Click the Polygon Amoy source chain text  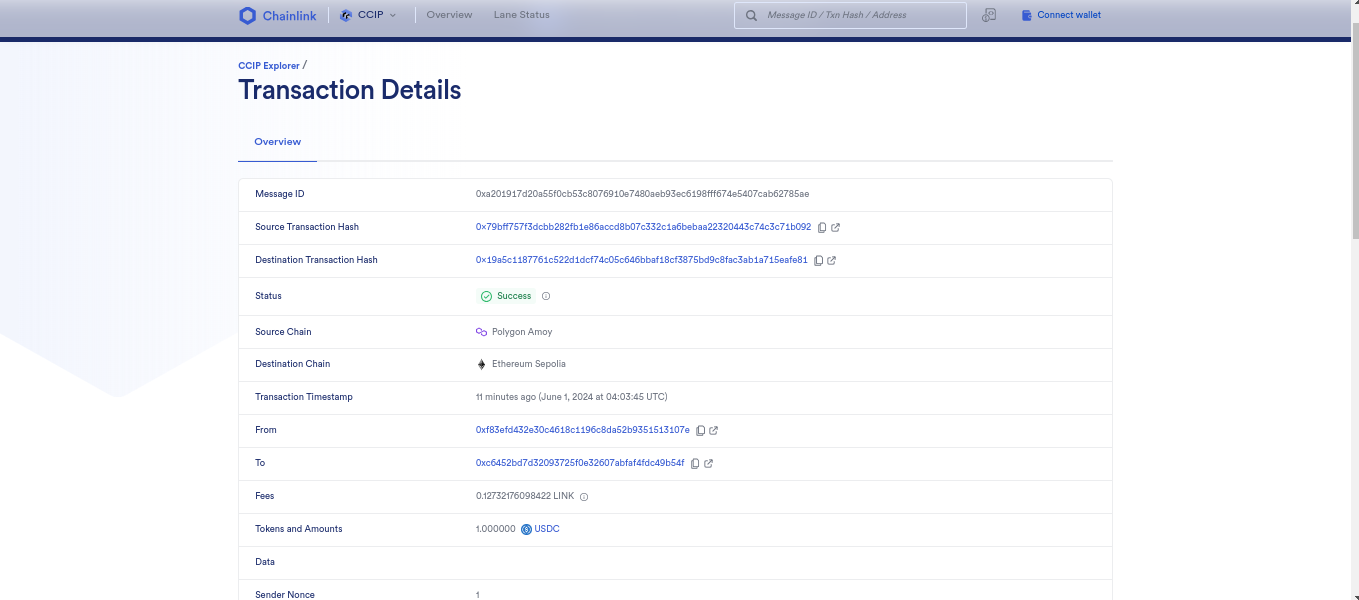pyautogui.click(x=522, y=332)
